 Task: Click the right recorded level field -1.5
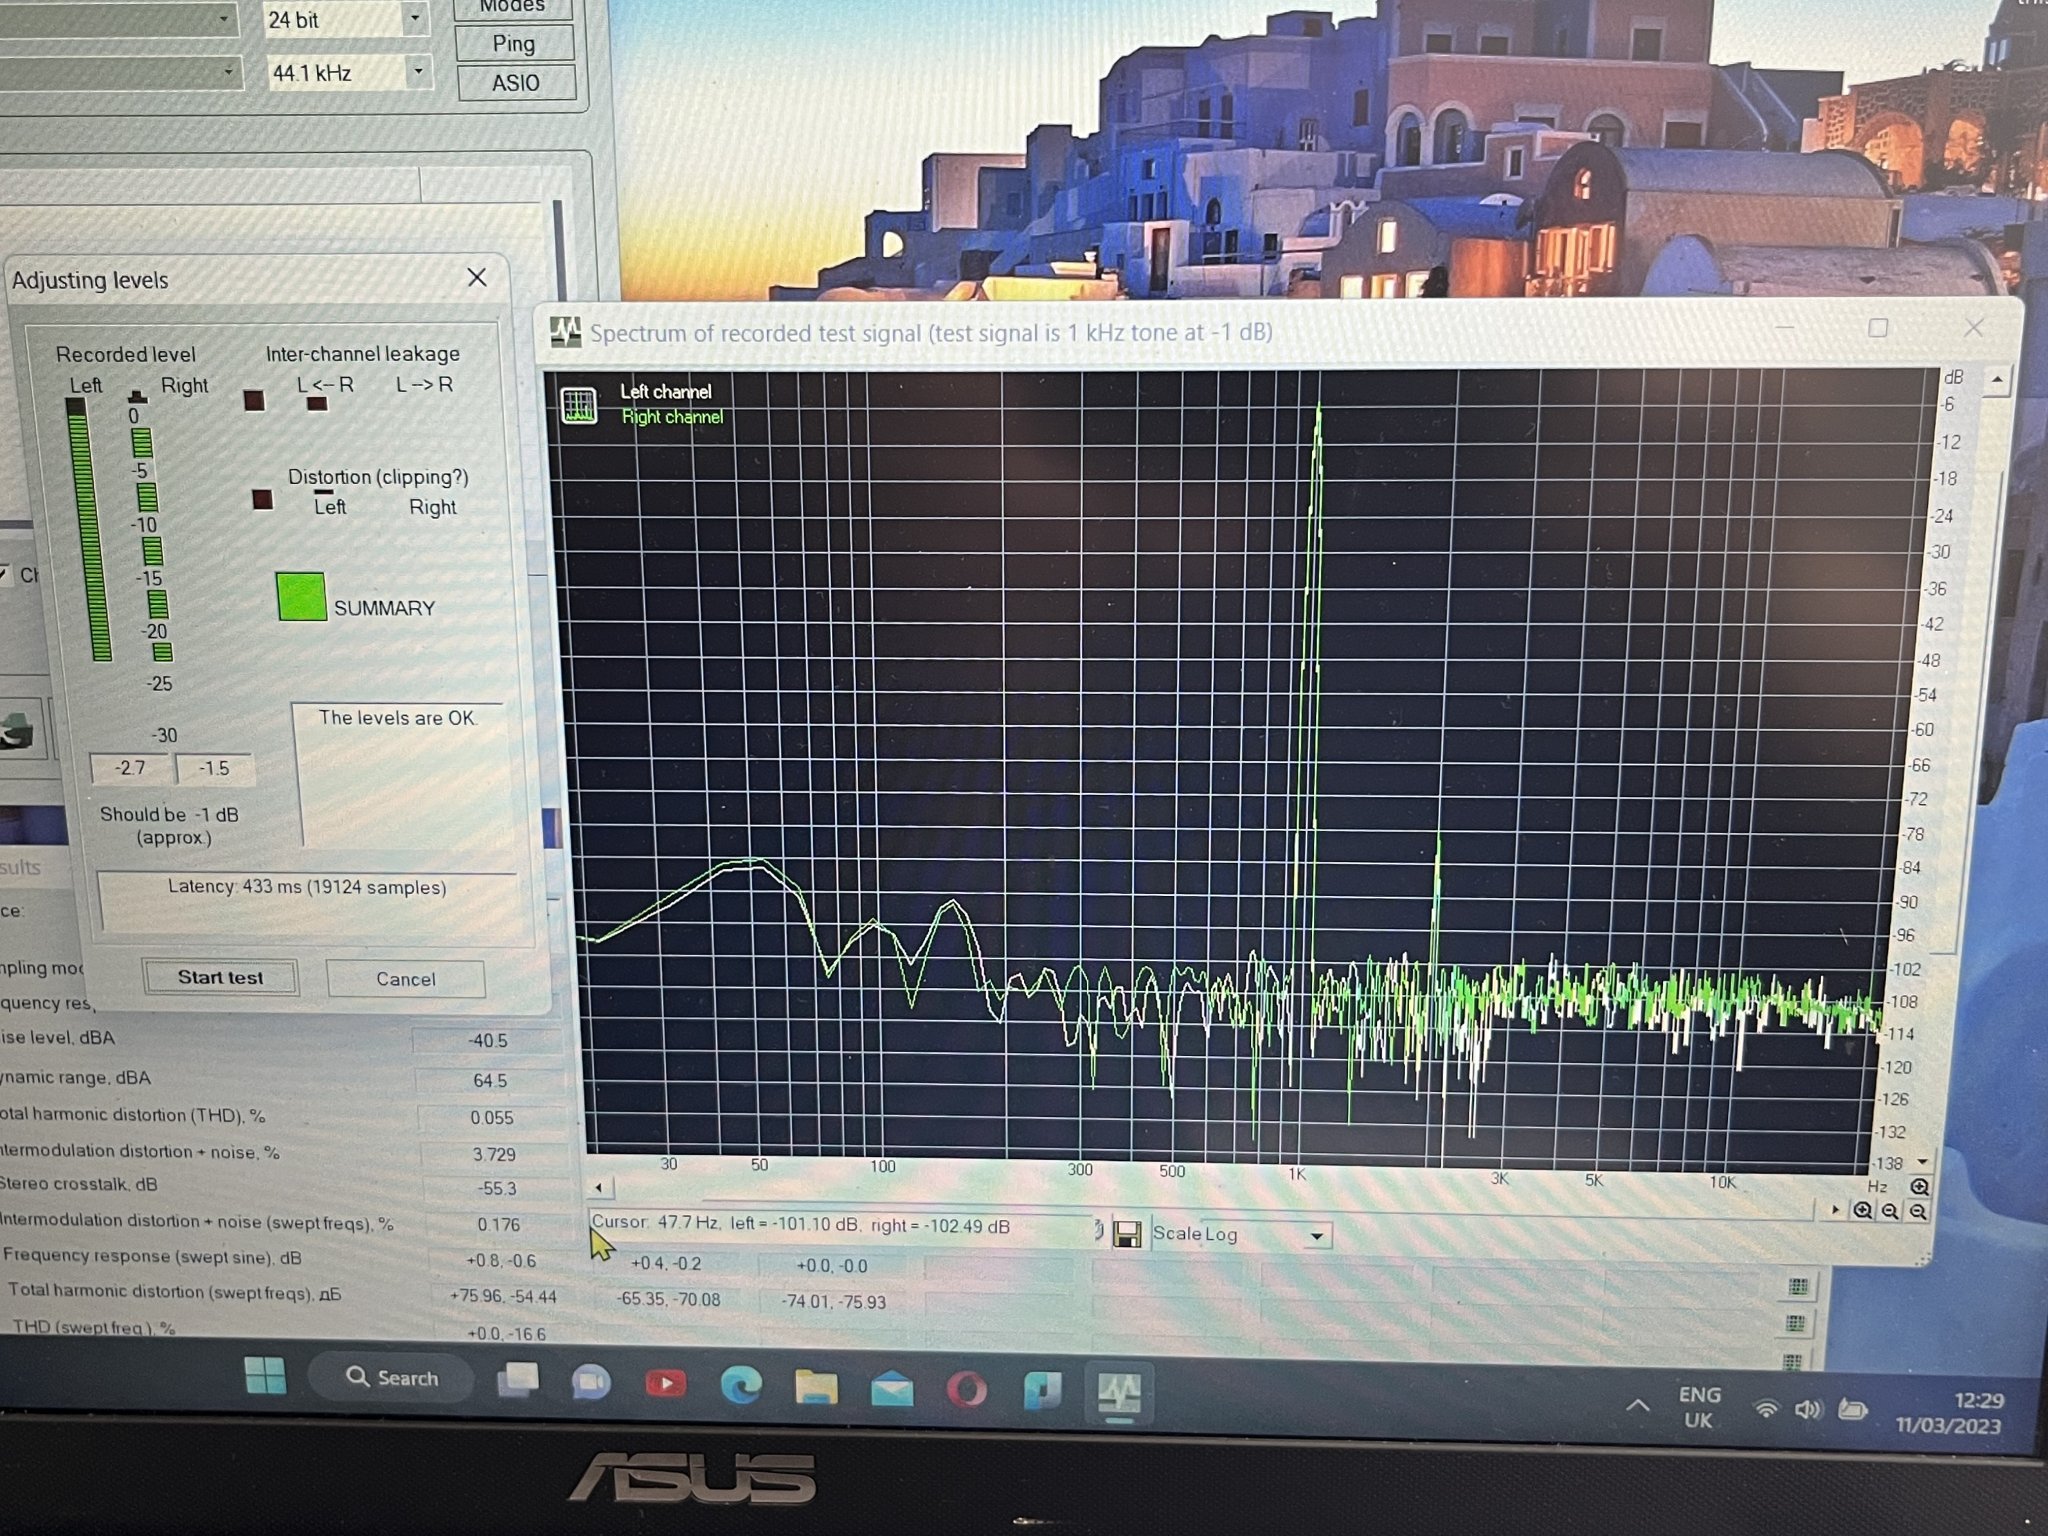(x=214, y=768)
